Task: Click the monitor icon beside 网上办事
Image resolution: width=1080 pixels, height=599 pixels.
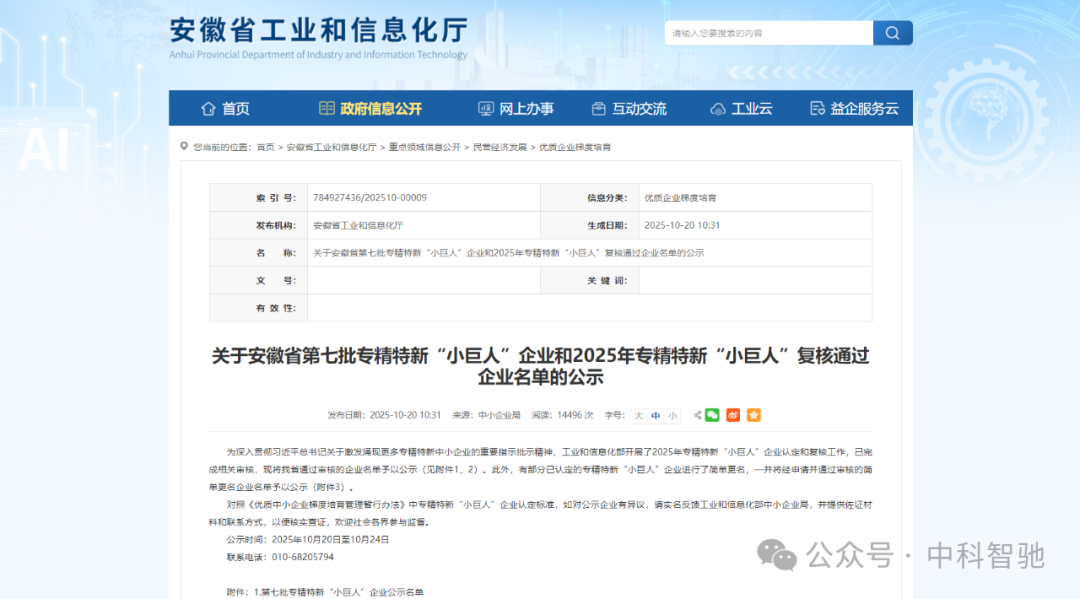Action: (486, 109)
